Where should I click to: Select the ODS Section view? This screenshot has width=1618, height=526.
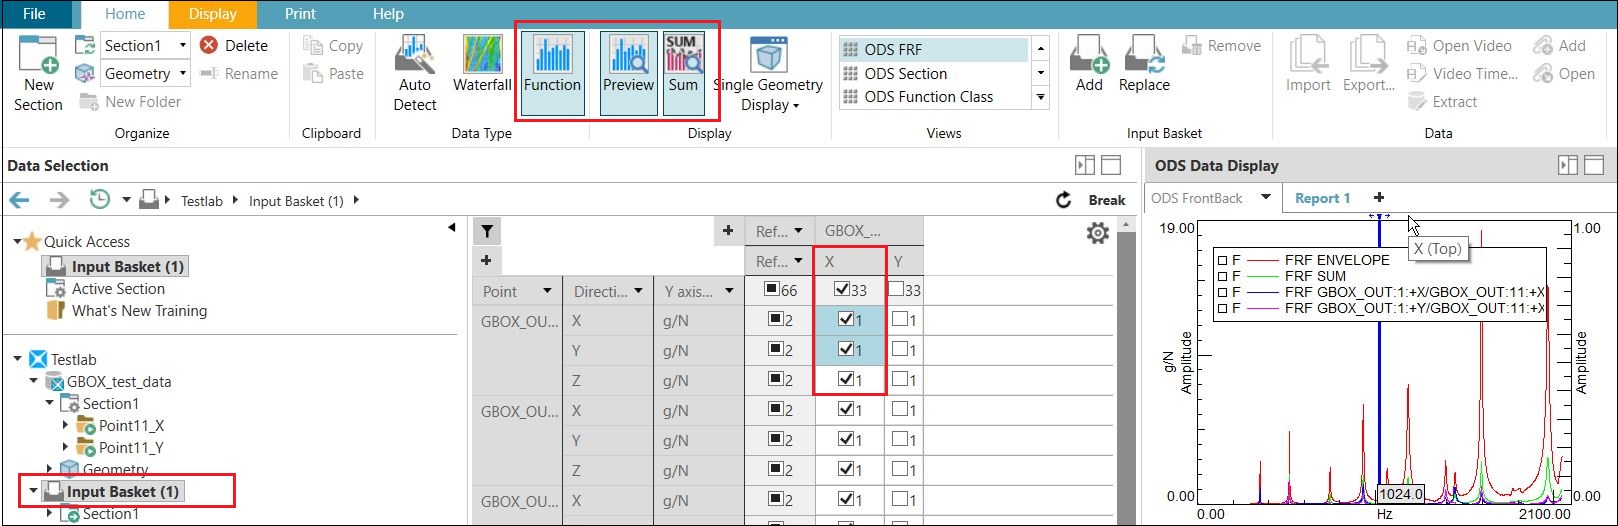pyautogui.click(x=934, y=73)
